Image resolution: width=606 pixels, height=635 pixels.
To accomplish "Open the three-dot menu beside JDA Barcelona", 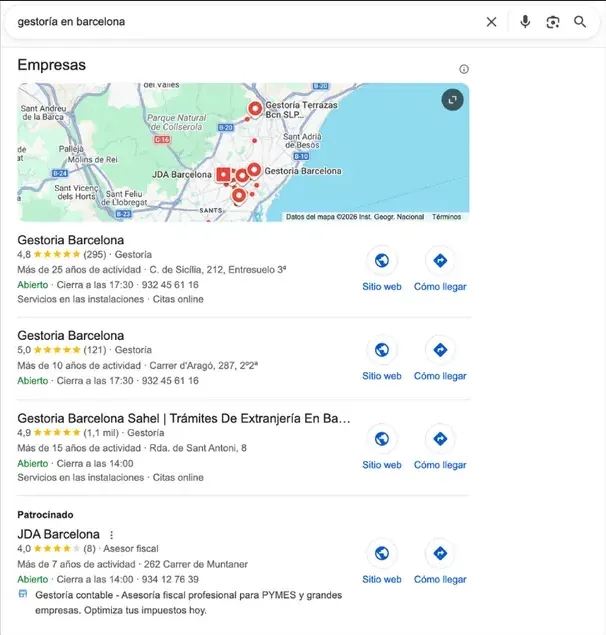I will click(x=111, y=535).
